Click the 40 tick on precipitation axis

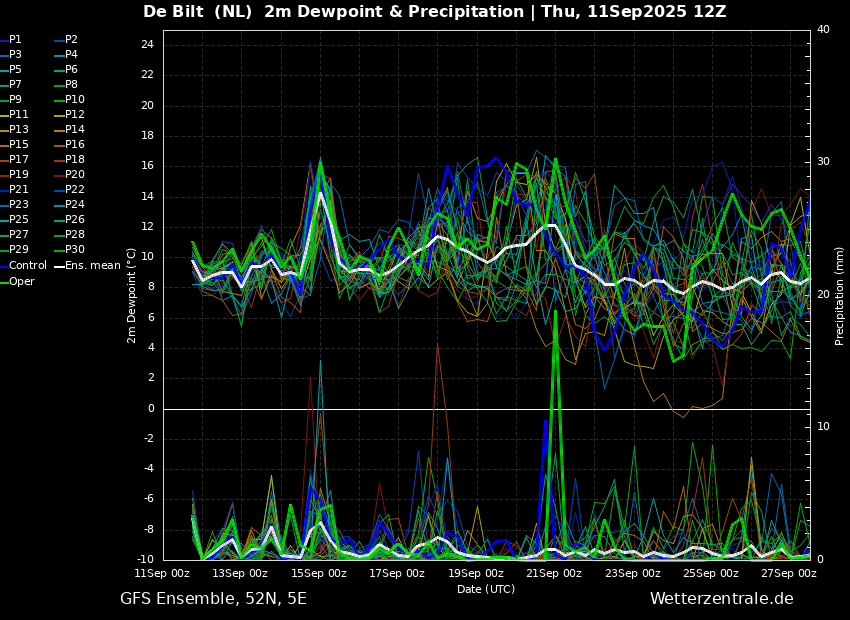[x=823, y=29]
